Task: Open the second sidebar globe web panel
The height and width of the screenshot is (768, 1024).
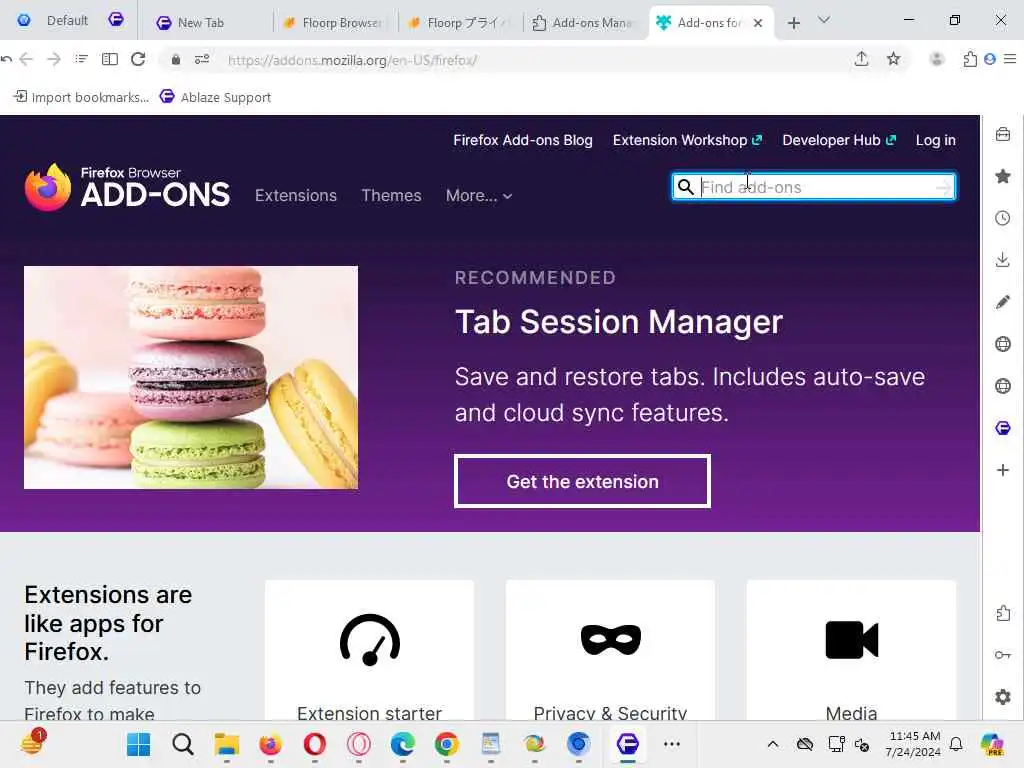Action: tap(1003, 386)
